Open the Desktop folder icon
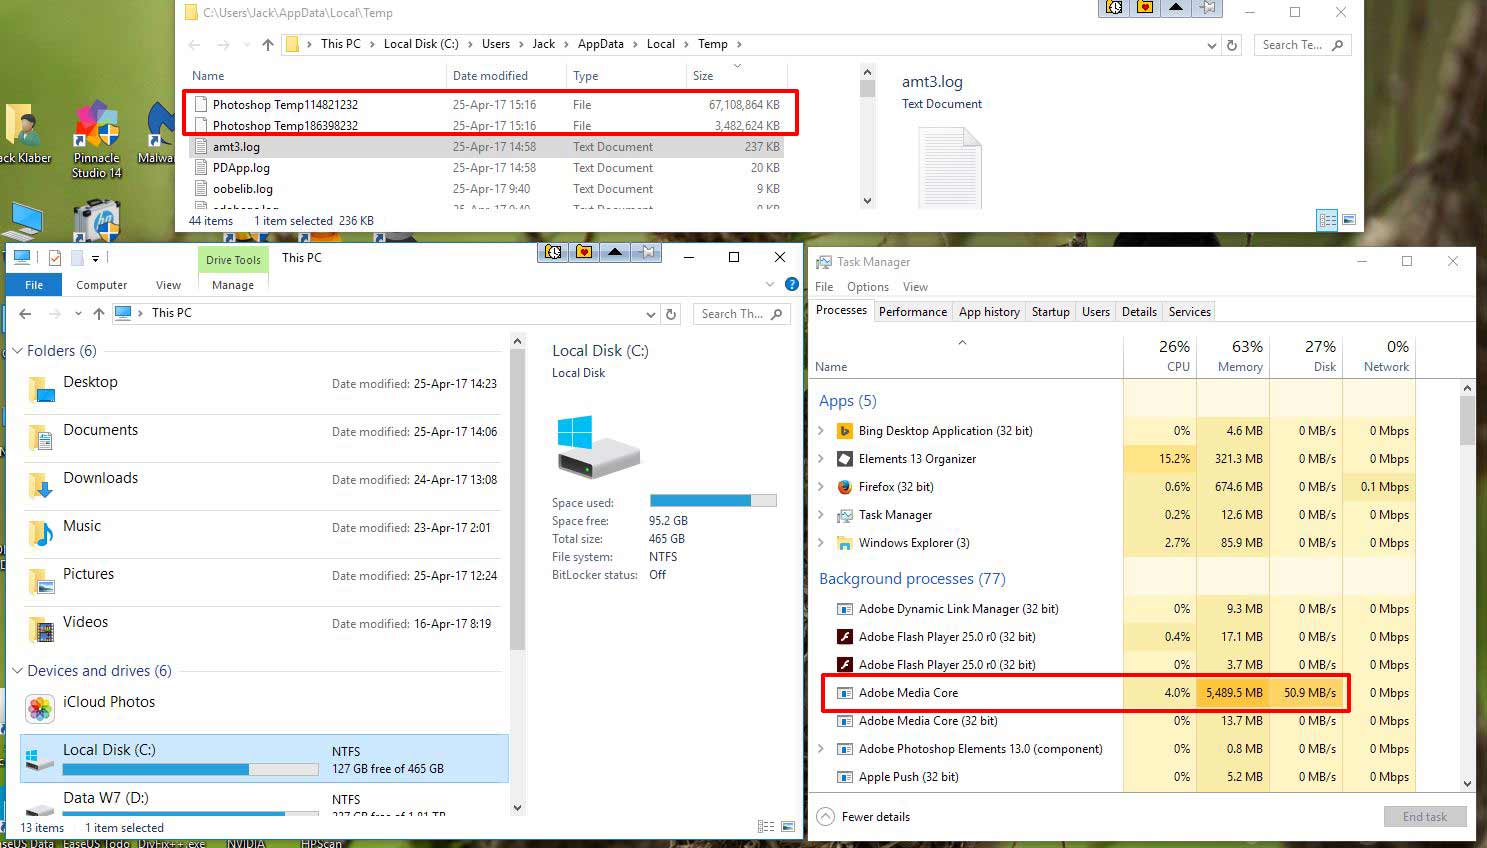The width and height of the screenshot is (1487, 848). click(41, 388)
